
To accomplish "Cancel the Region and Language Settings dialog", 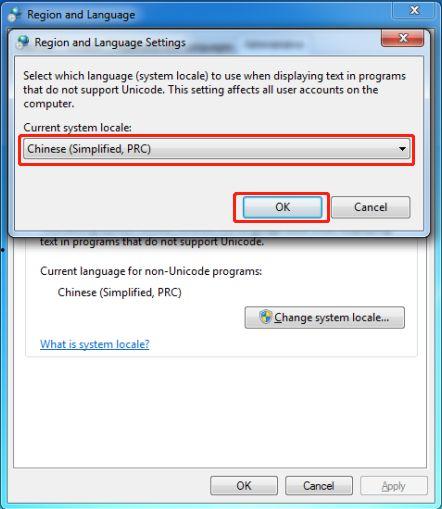I will click(x=370, y=207).
